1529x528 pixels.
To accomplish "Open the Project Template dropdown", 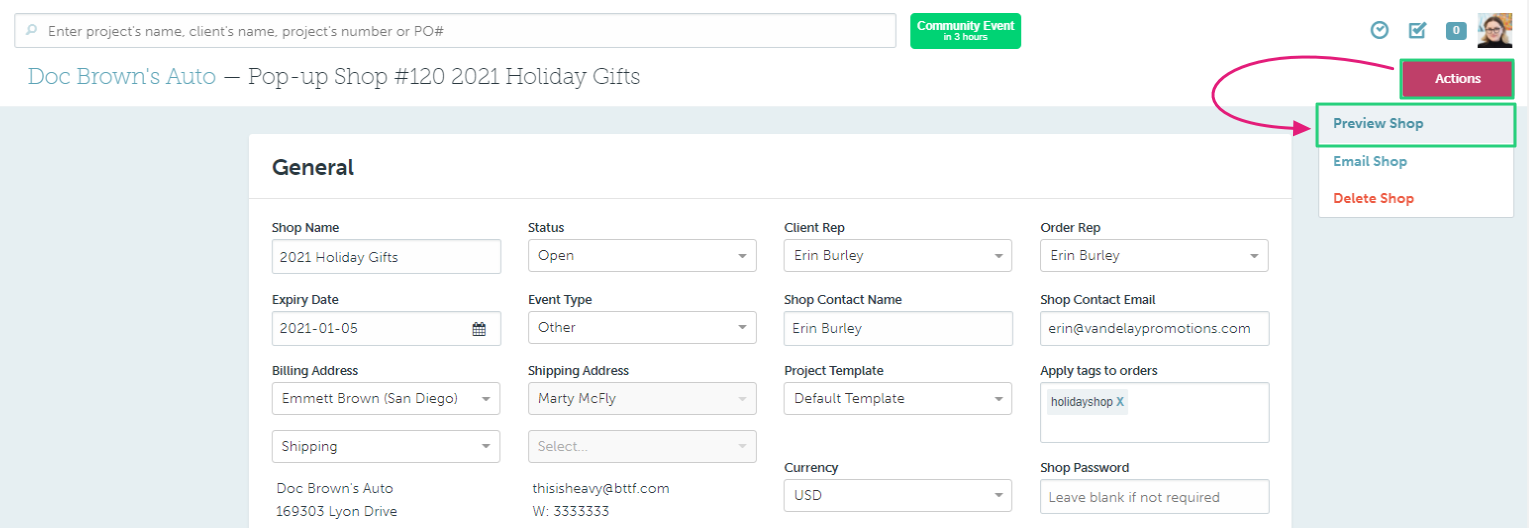I will [x=898, y=399].
